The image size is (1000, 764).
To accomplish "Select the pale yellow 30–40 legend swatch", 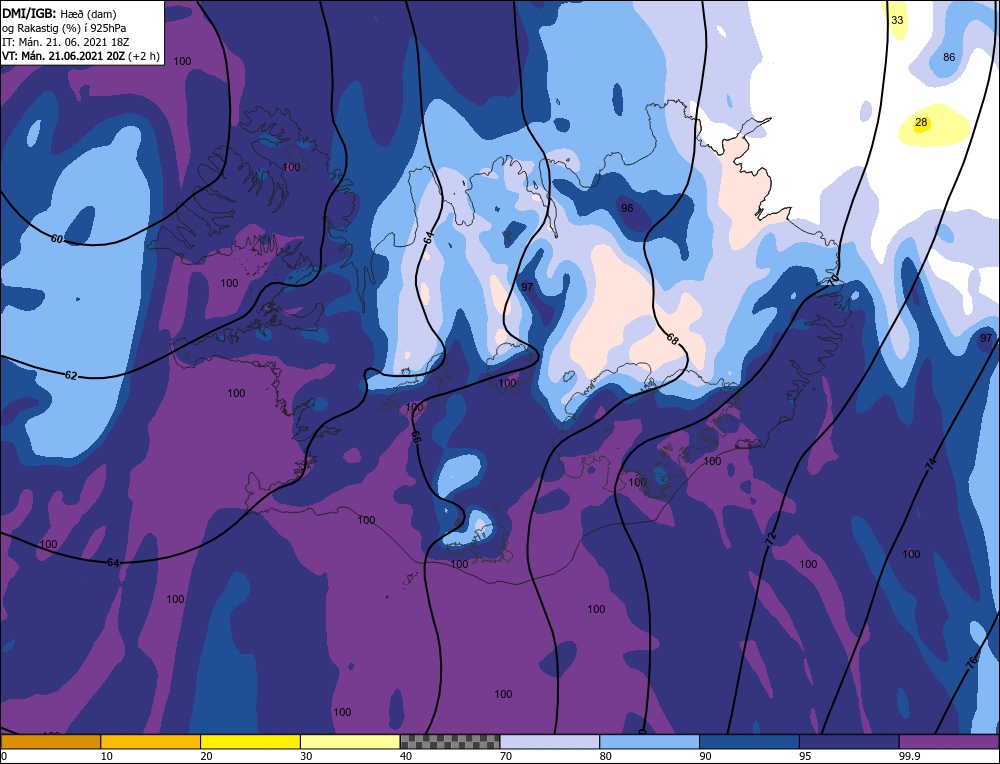I will (x=350, y=741).
